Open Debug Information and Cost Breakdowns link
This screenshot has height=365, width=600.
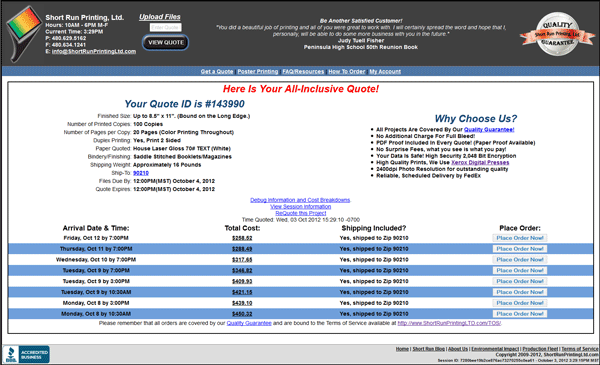coord(300,200)
